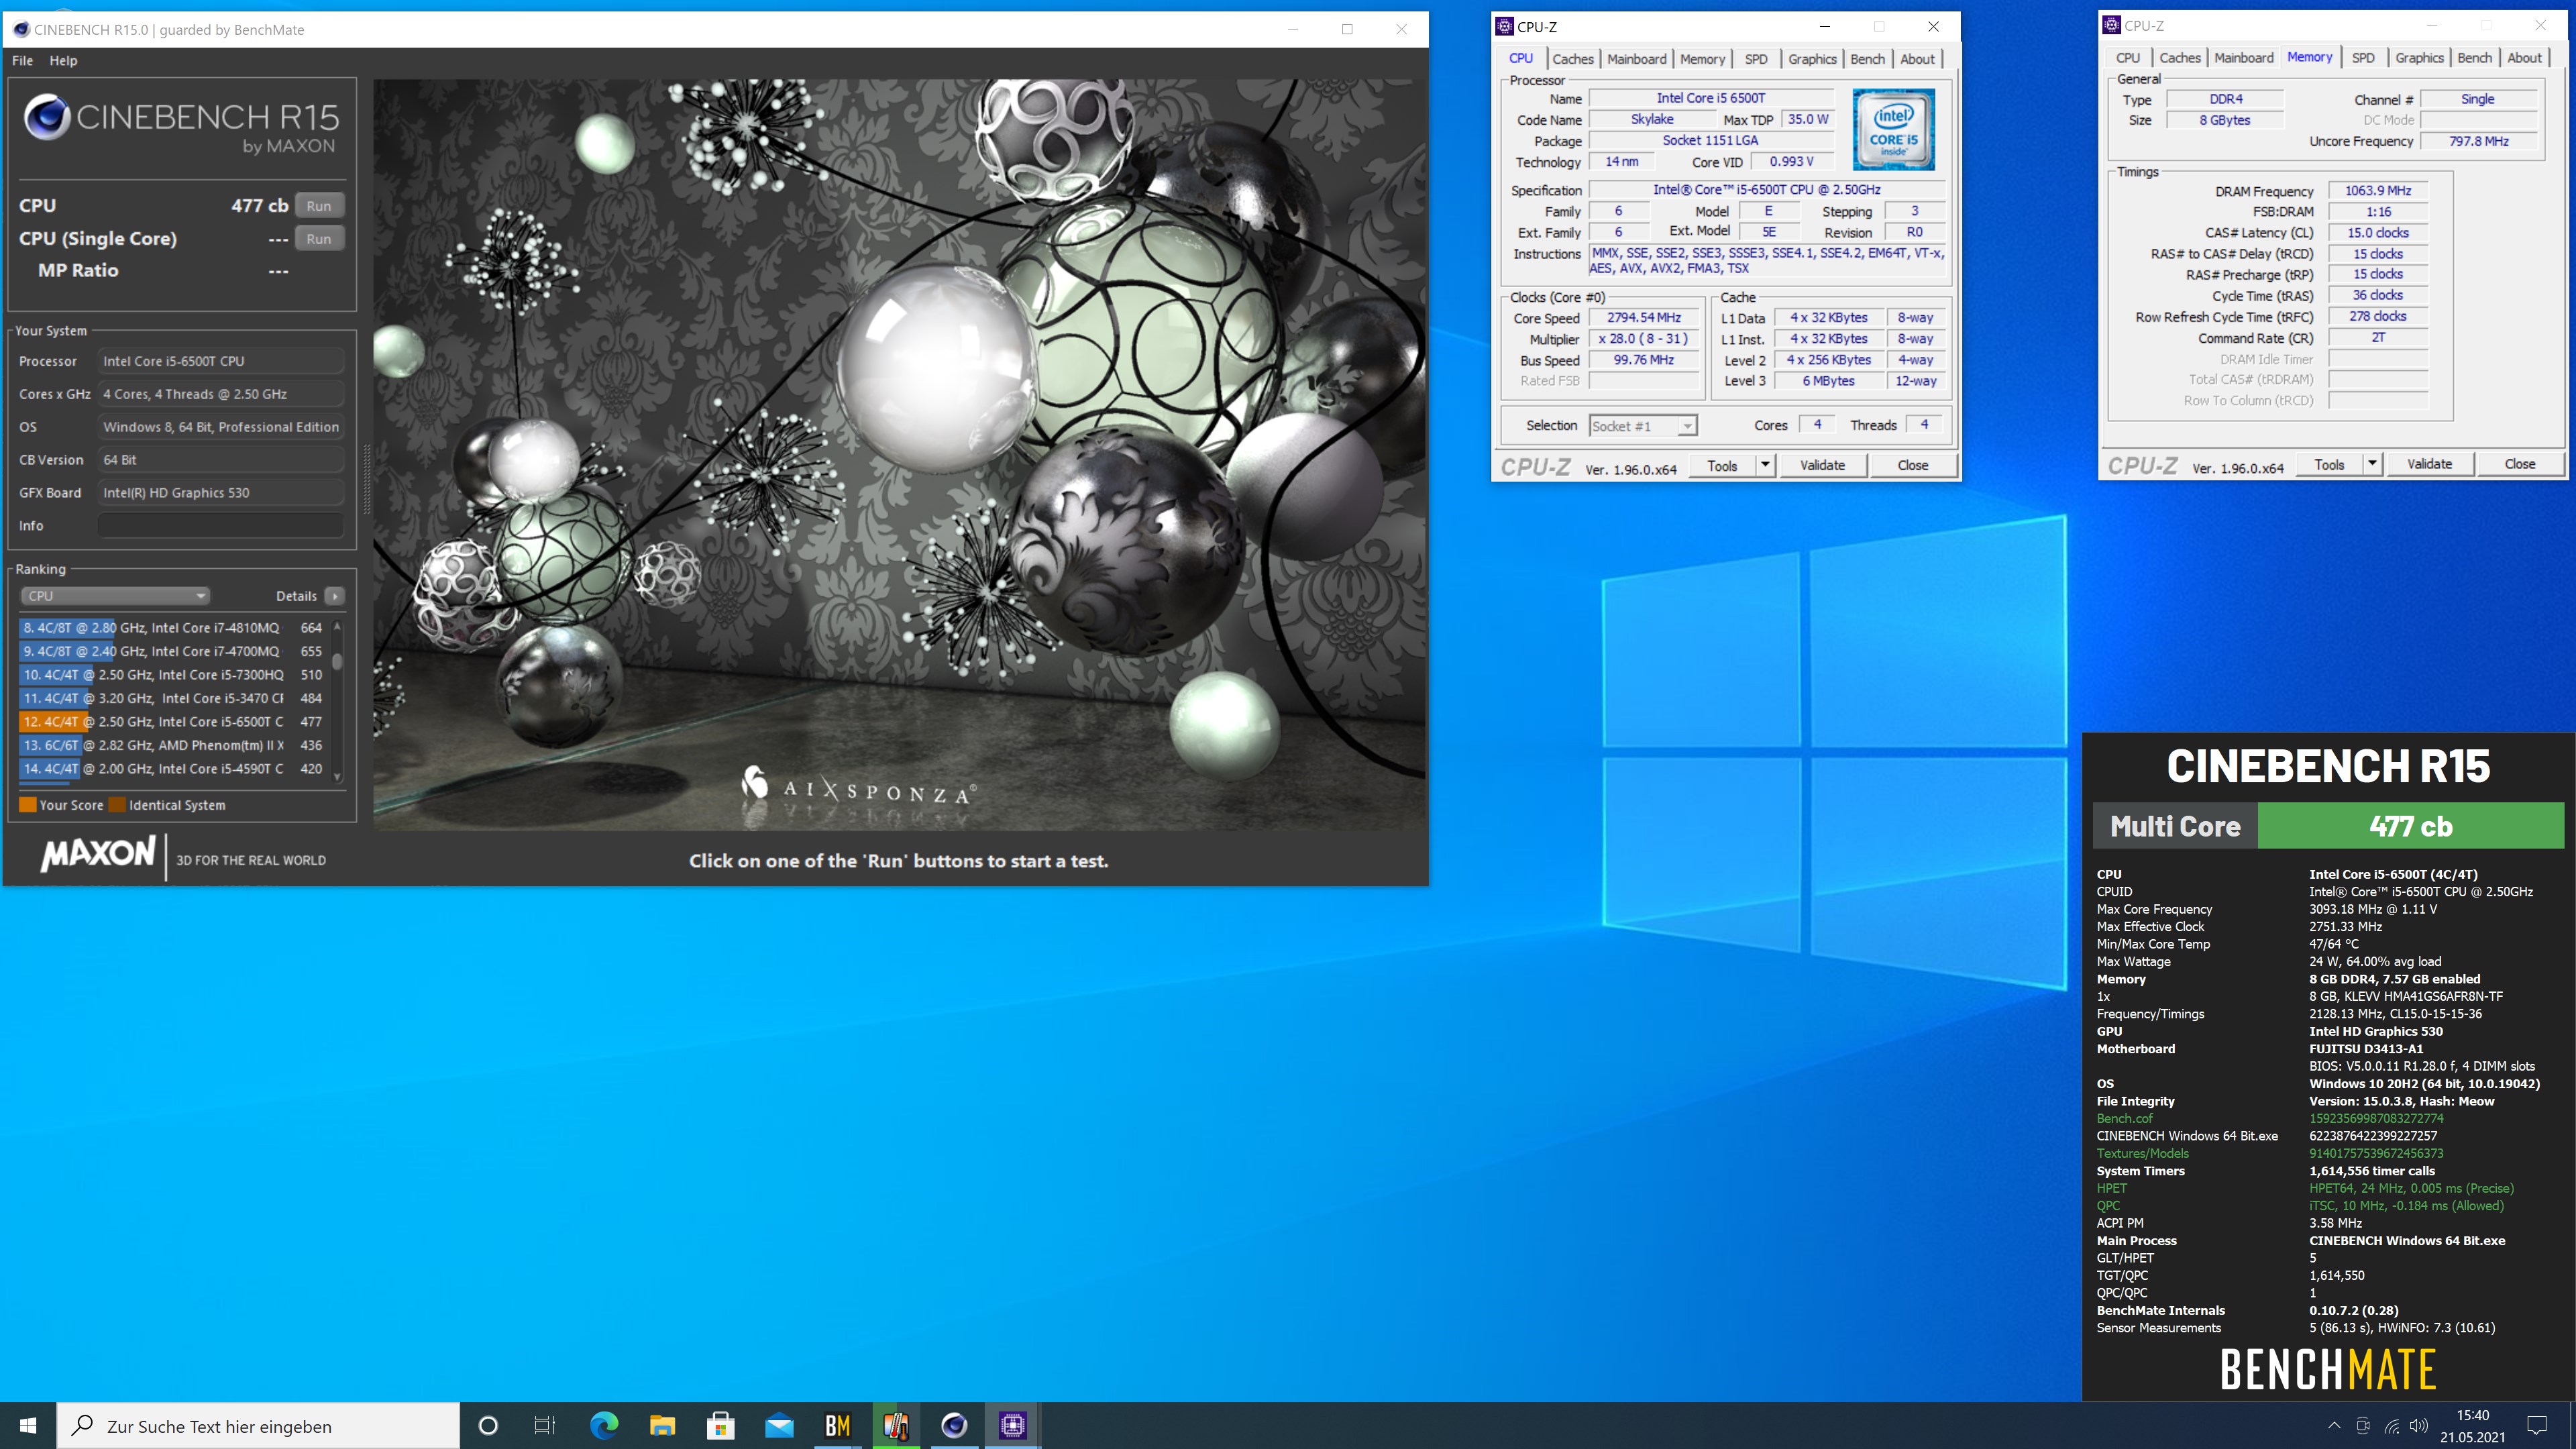The width and height of the screenshot is (2576, 1449).
Task: Switch to Memory tab in left CPU-Z
Action: (1702, 59)
